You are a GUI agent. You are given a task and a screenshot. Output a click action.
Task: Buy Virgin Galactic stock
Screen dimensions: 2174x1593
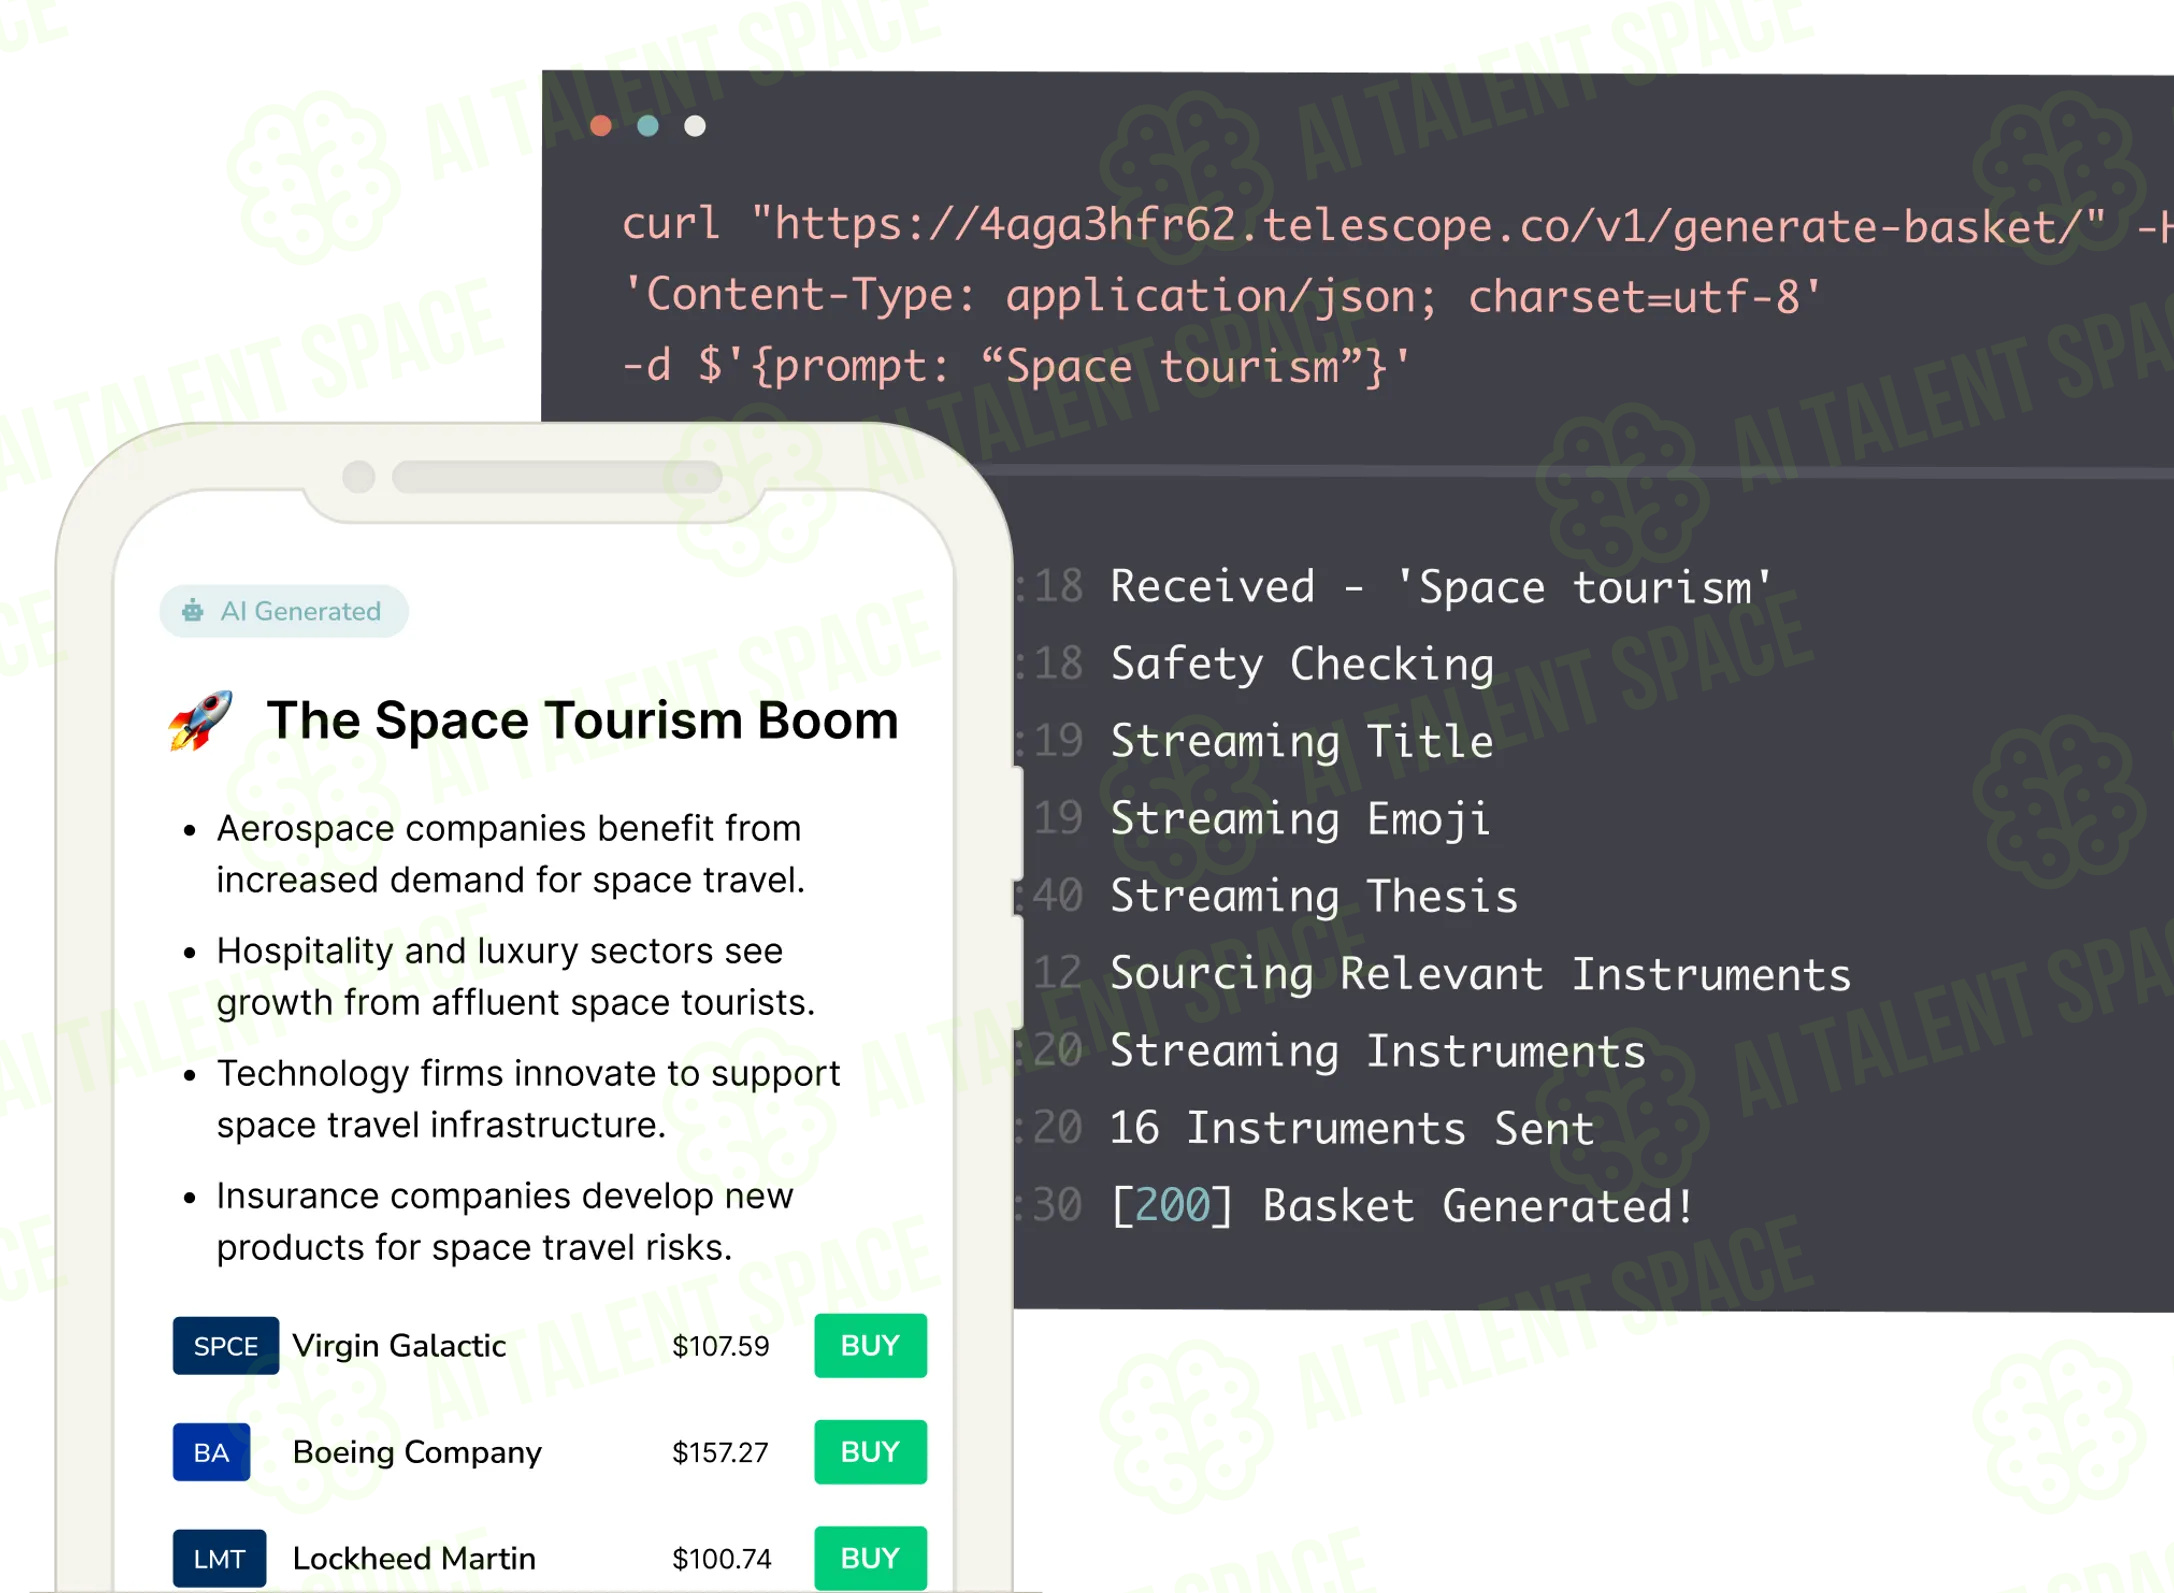(870, 1346)
